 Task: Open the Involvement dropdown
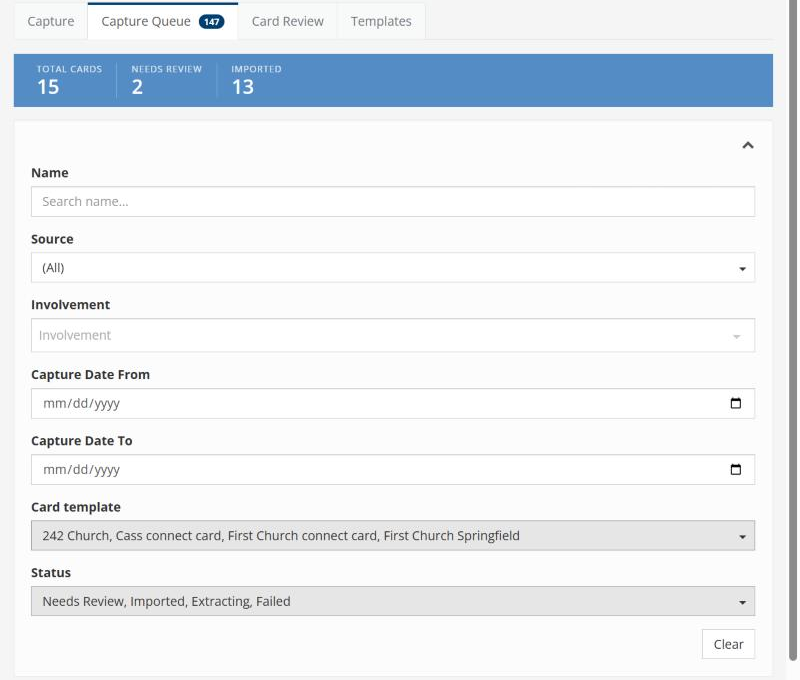(393, 335)
